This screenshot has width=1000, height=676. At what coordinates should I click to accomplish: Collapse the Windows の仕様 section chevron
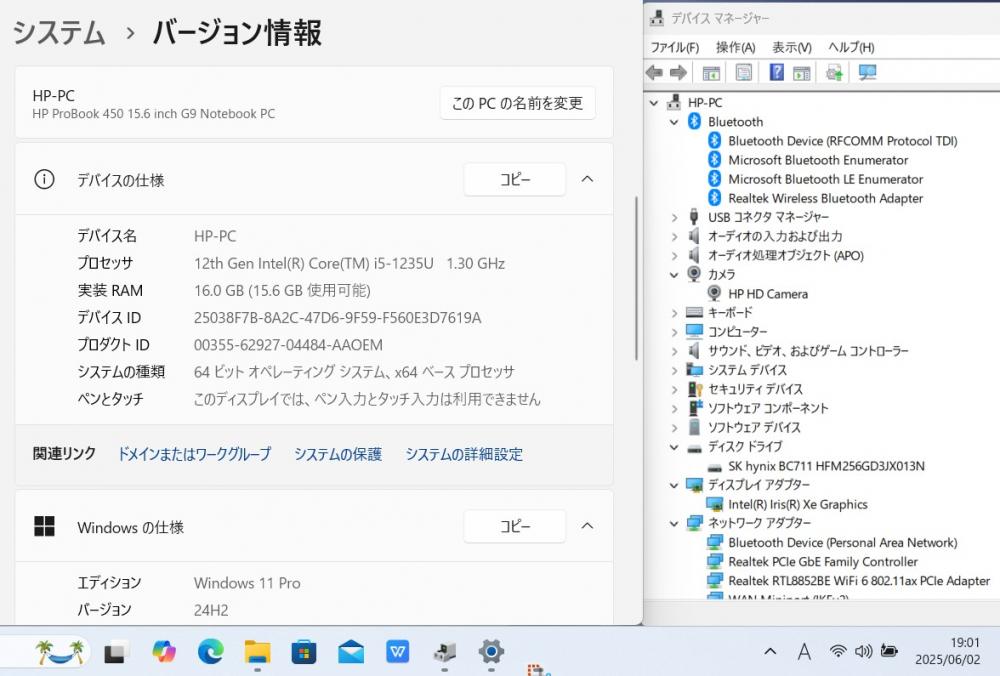(587, 526)
